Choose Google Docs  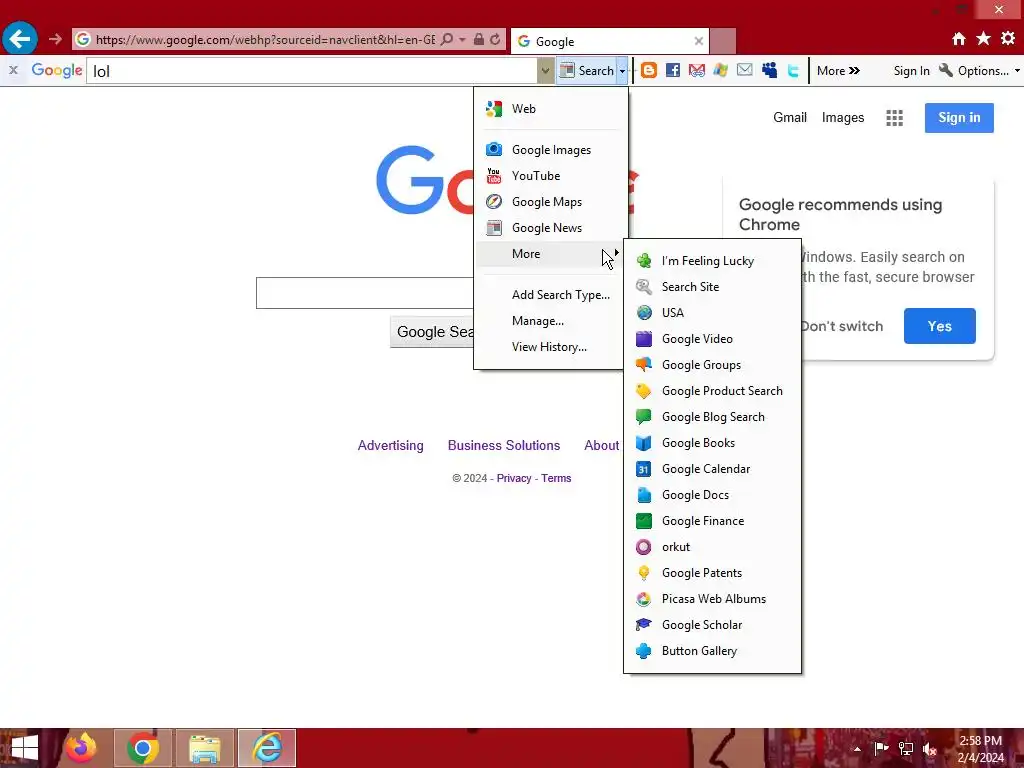(712, 495)
